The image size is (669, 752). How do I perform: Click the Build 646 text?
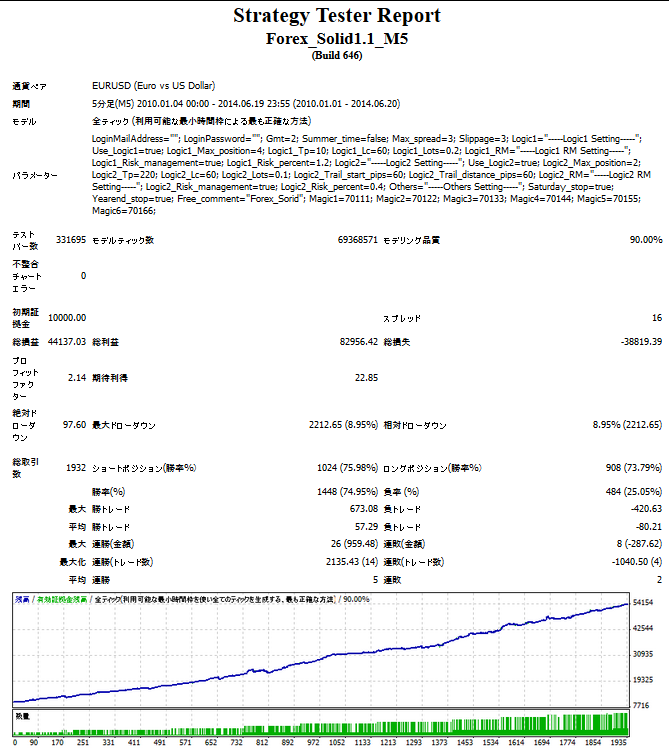click(x=336, y=54)
